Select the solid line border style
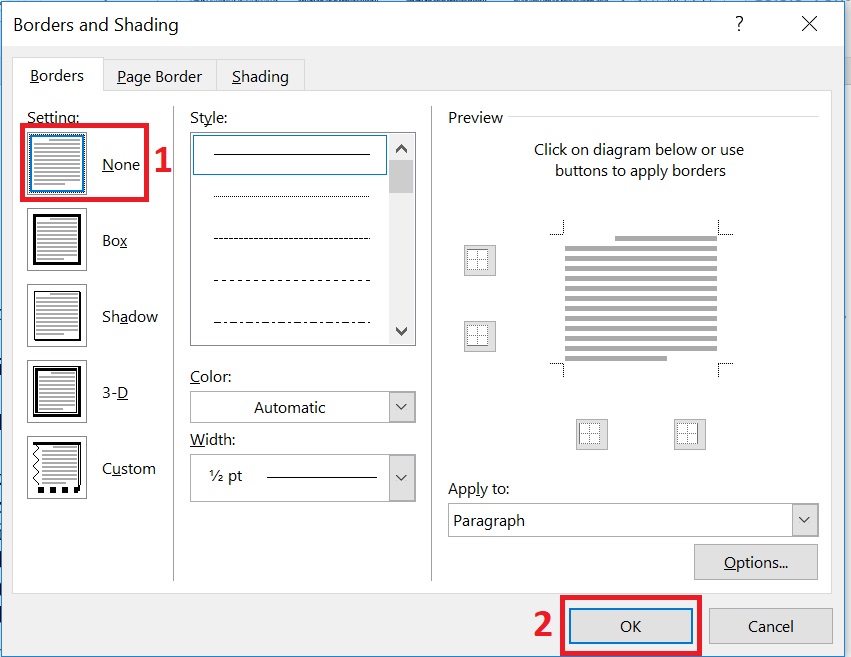Image resolution: width=851 pixels, height=657 pixels. click(290, 155)
